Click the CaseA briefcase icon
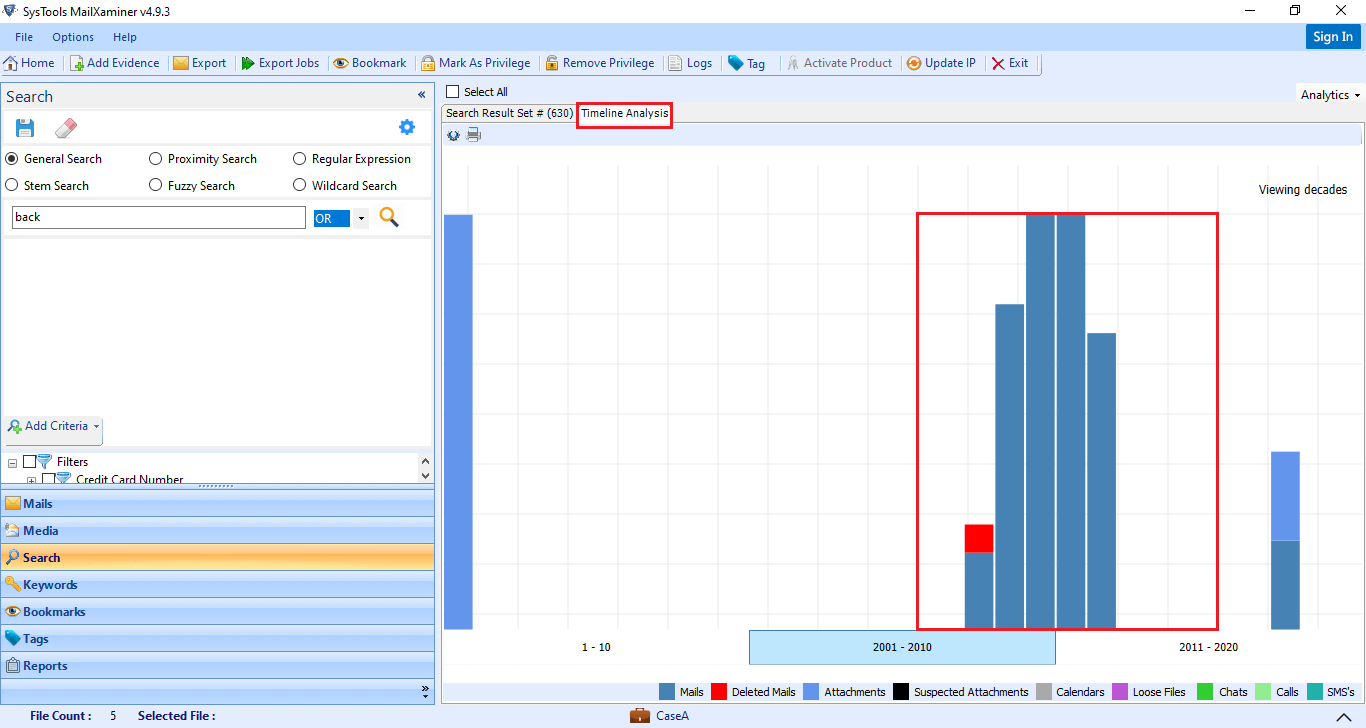The height and width of the screenshot is (728, 1366). coord(640,715)
